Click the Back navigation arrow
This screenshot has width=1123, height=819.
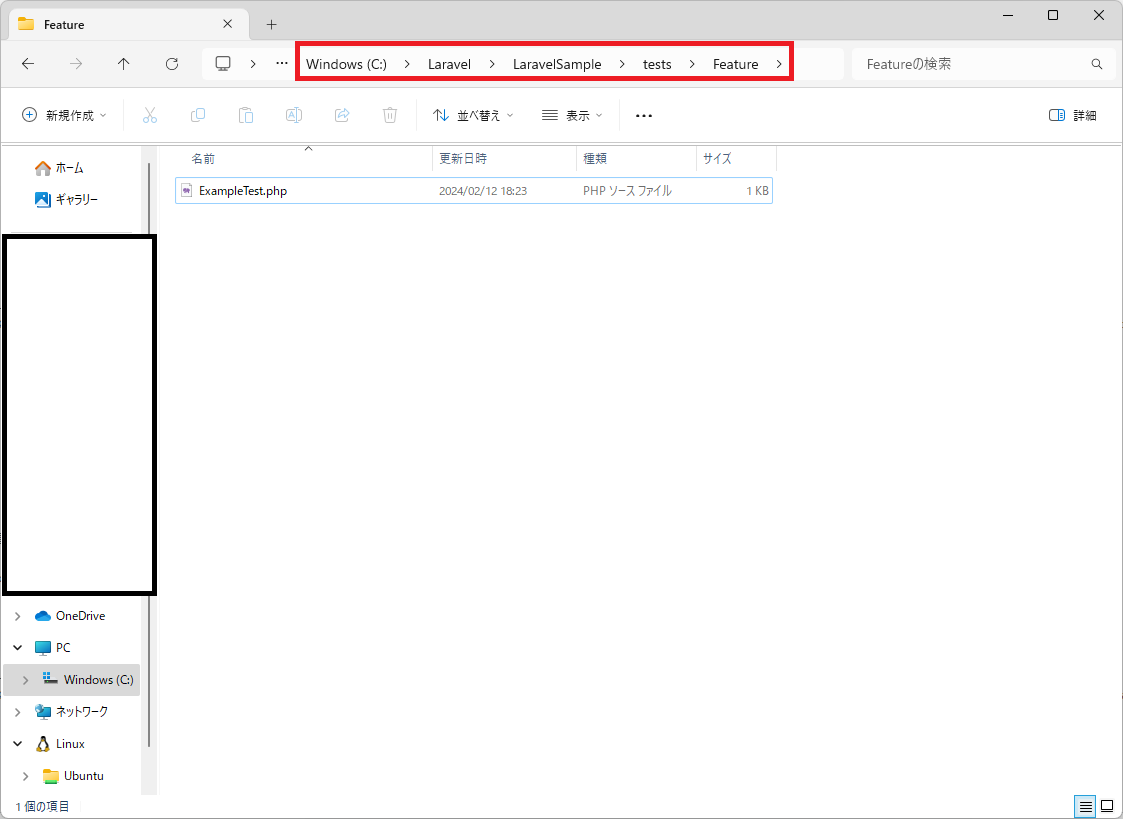tap(28, 64)
